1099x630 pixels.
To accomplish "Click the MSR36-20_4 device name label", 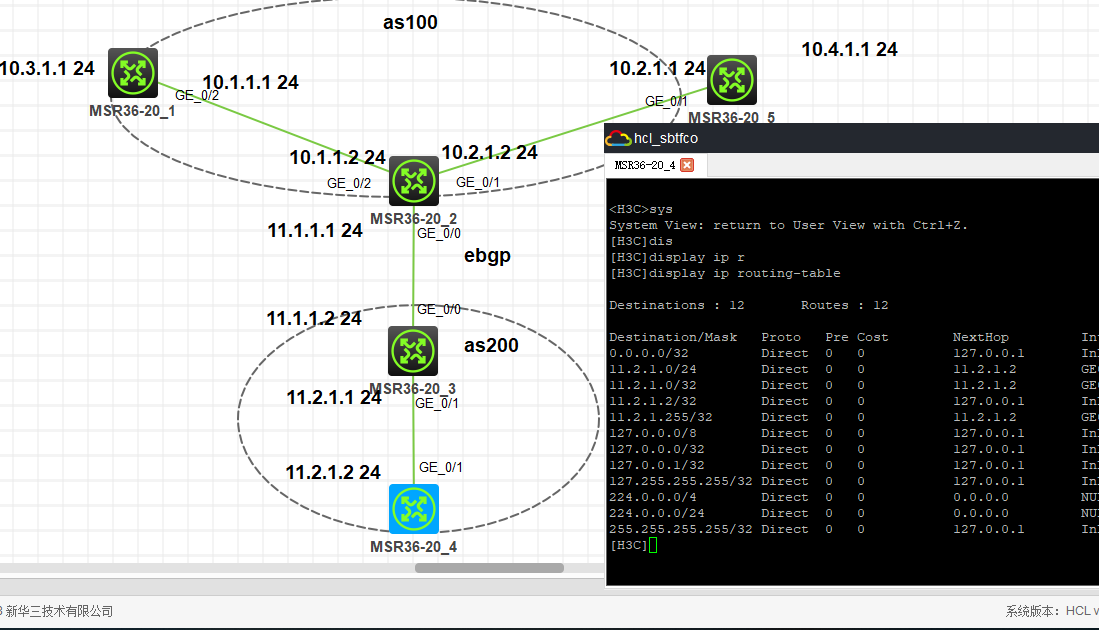I will pos(414,547).
